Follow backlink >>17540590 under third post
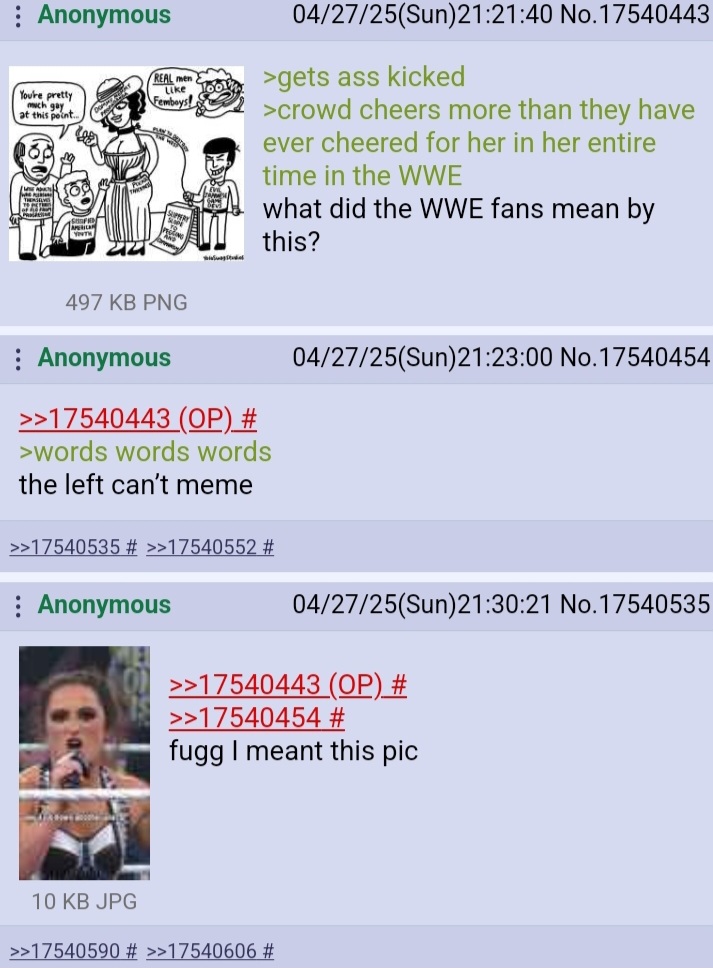This screenshot has width=713, height=968. [x=65, y=951]
